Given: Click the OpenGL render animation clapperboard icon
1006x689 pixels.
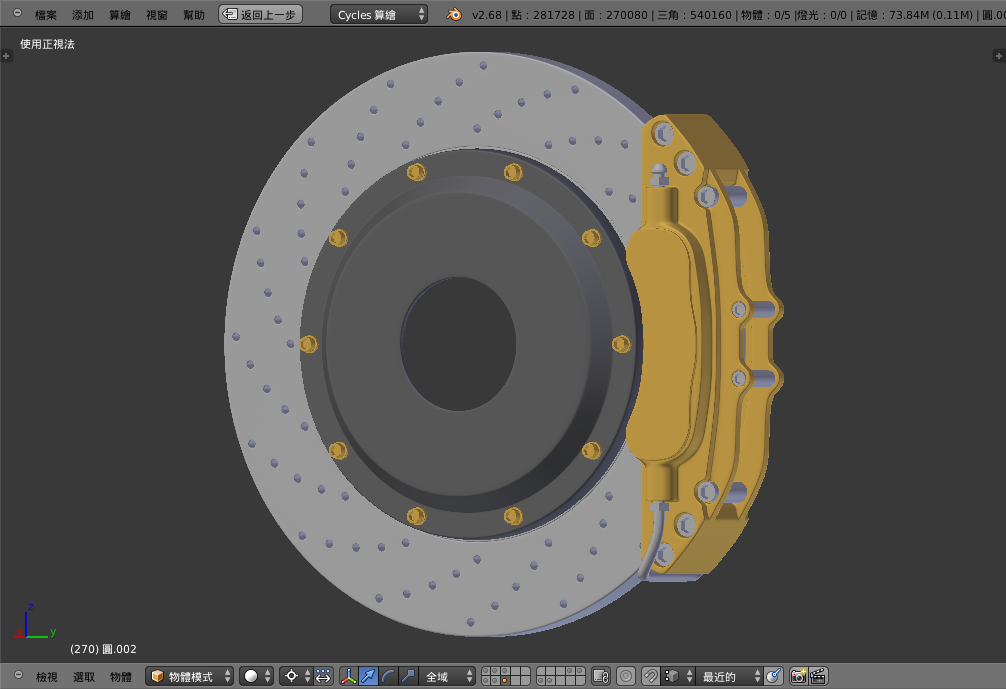Looking at the screenshot, I should [x=818, y=676].
